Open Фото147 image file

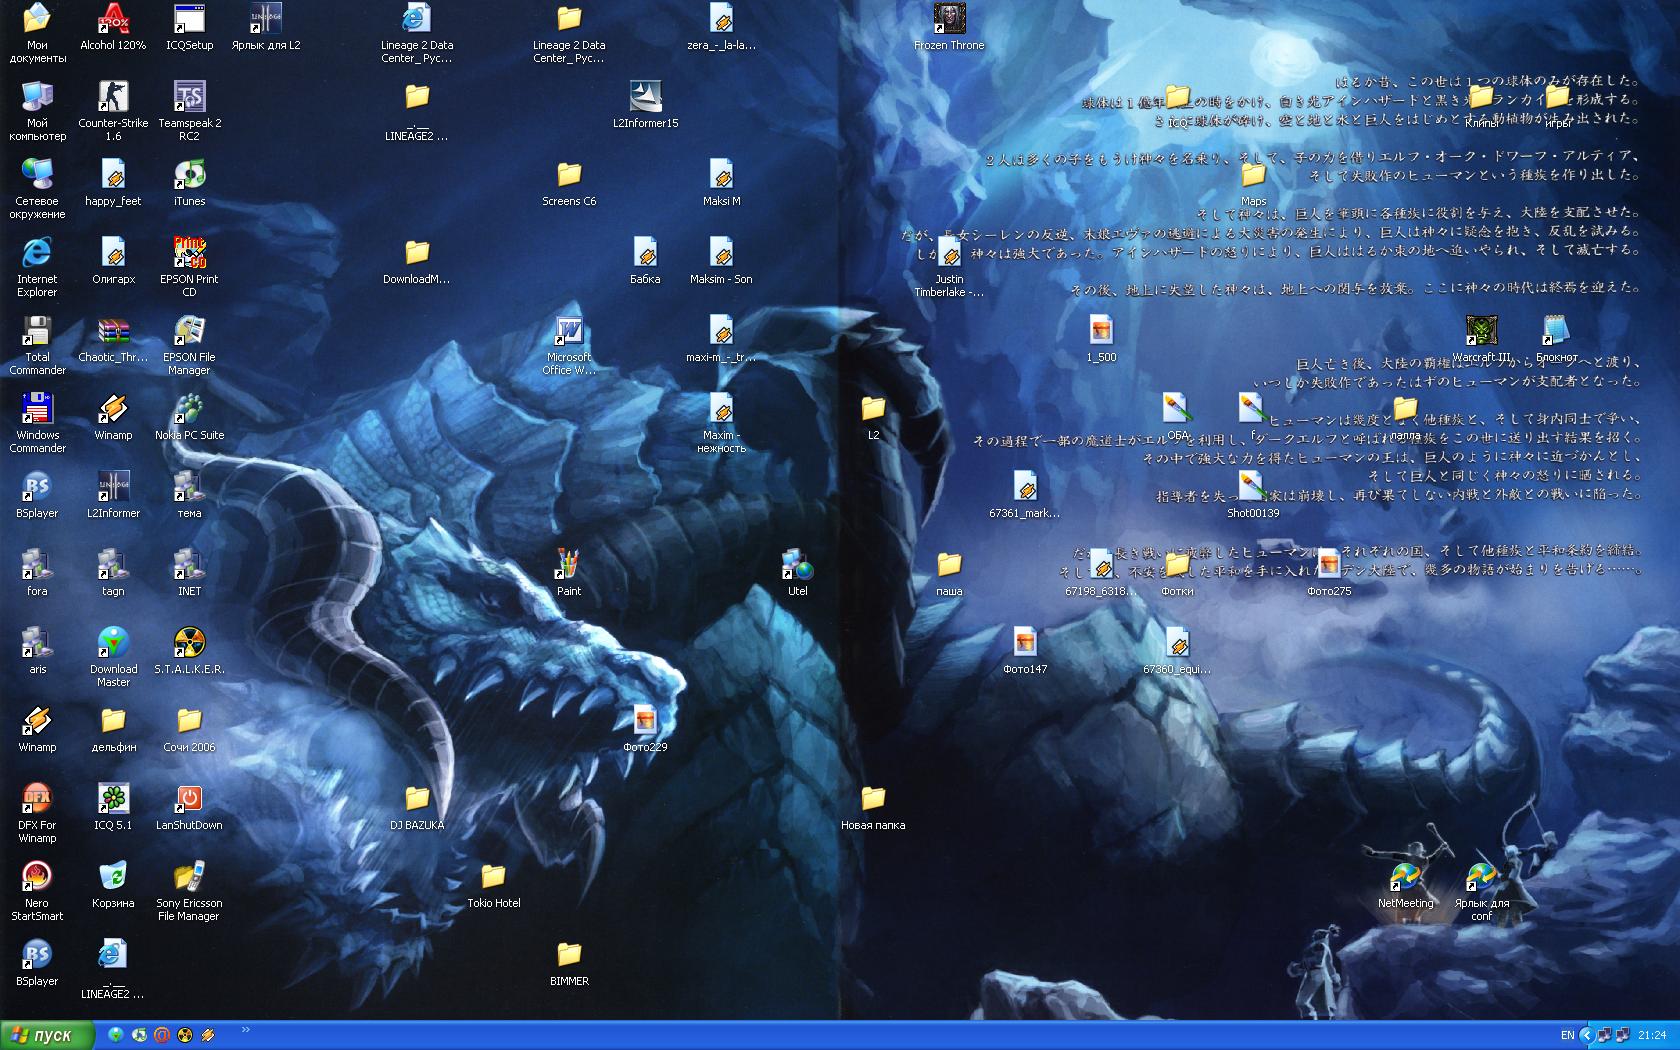coord(1025,651)
